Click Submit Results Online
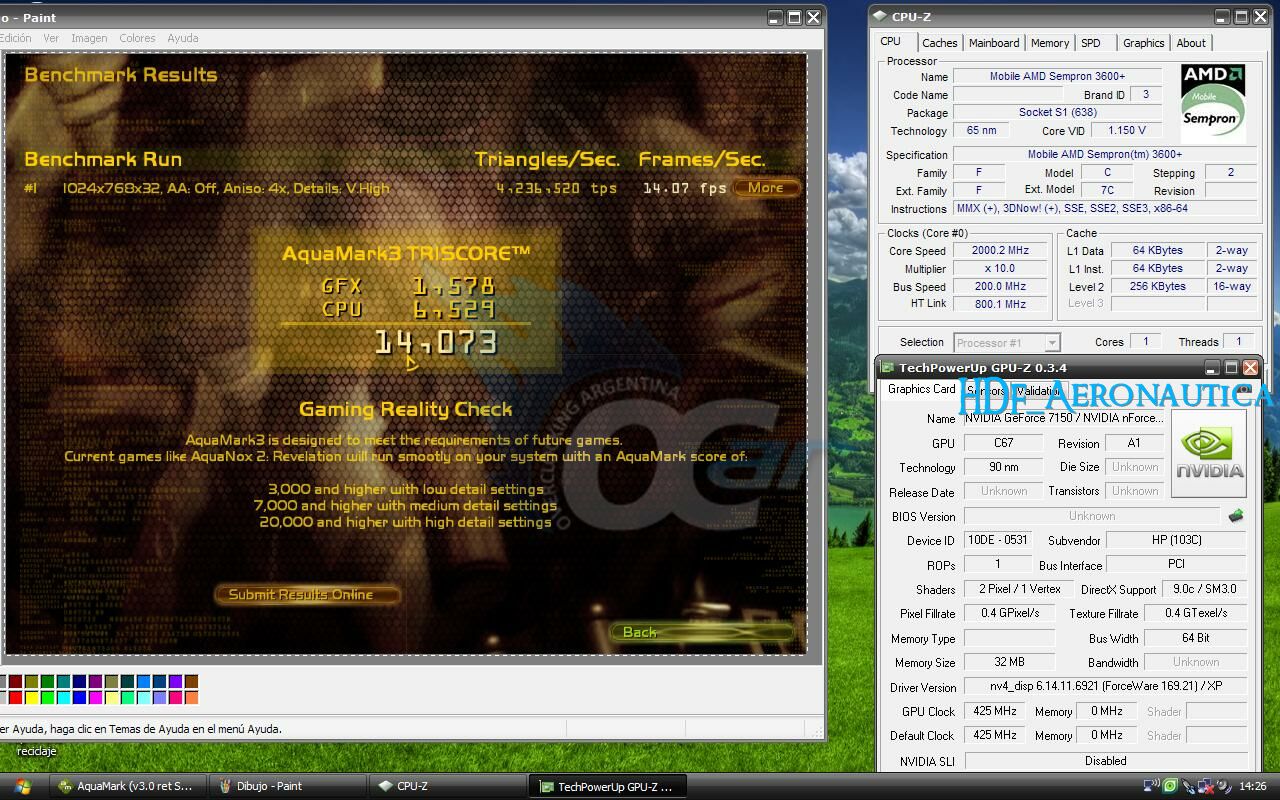 click(x=308, y=594)
